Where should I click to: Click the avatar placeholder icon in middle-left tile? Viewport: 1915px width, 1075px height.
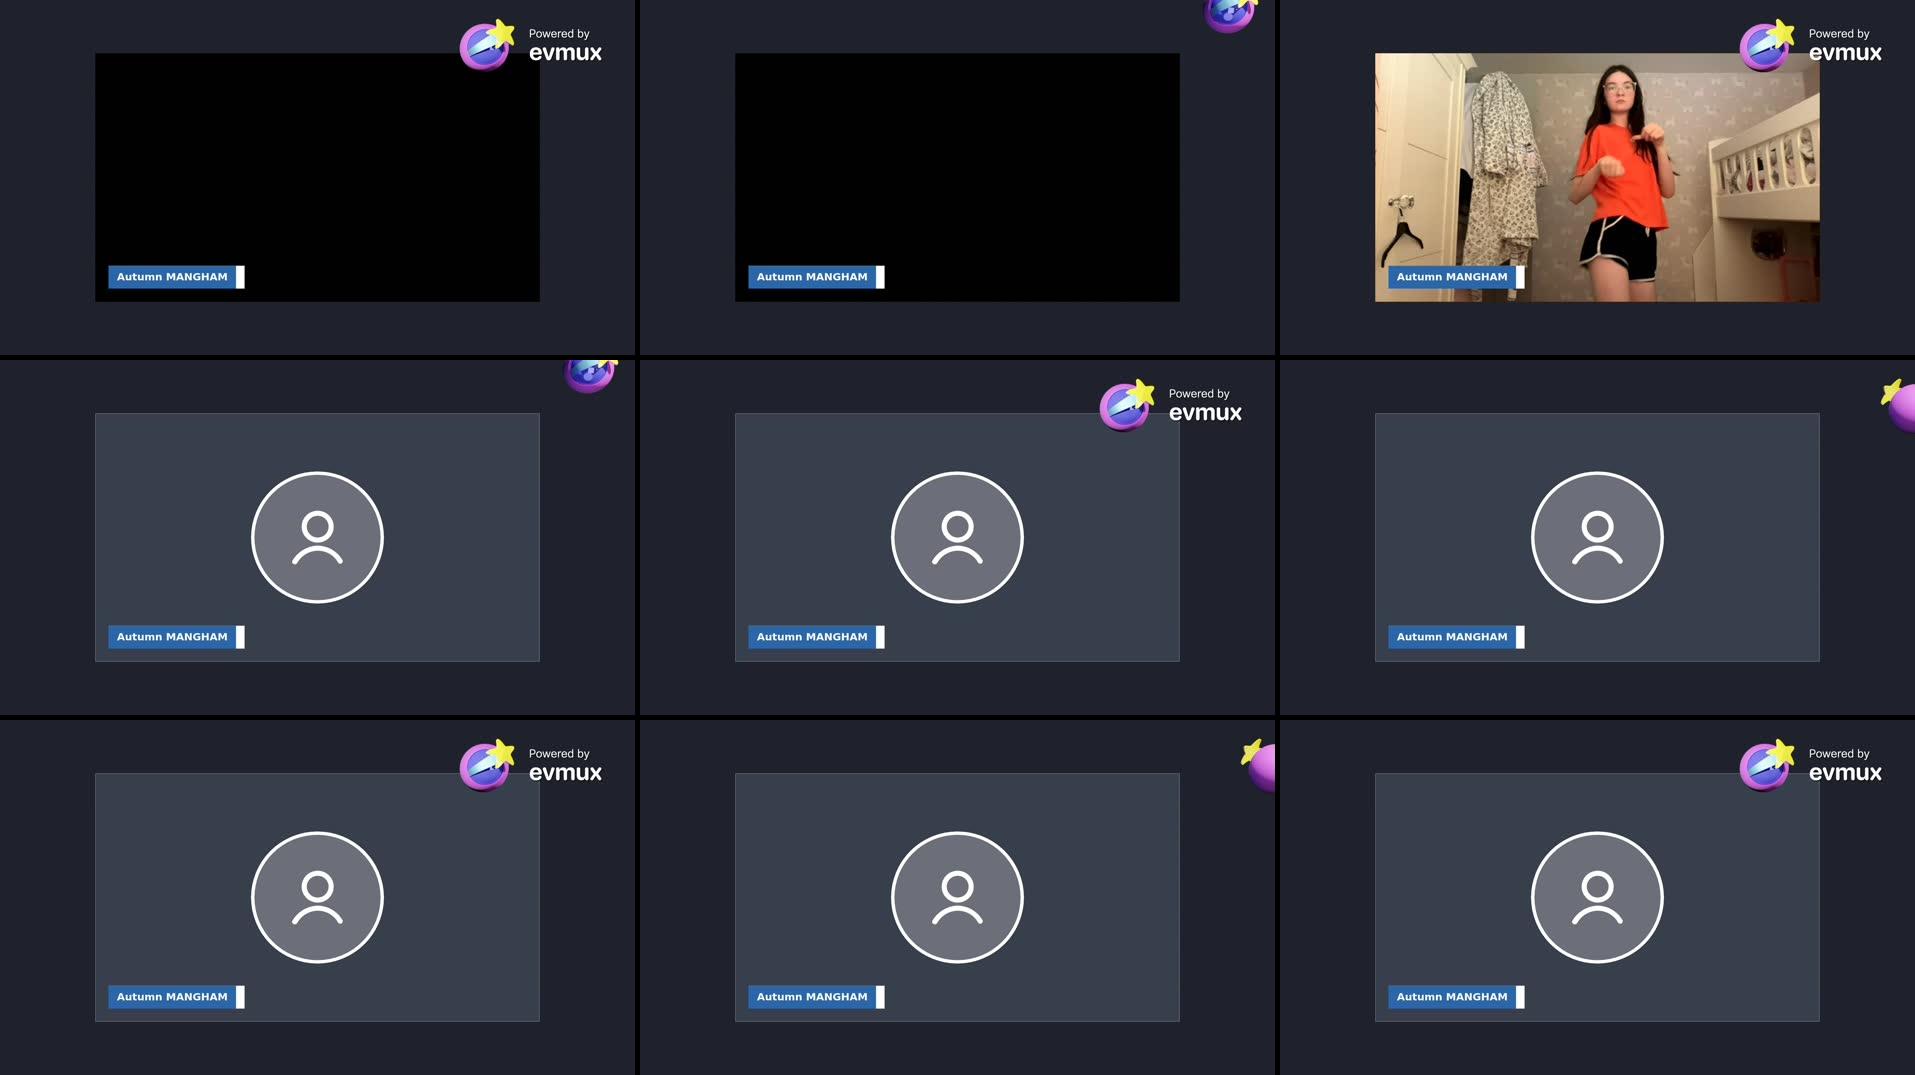[317, 537]
